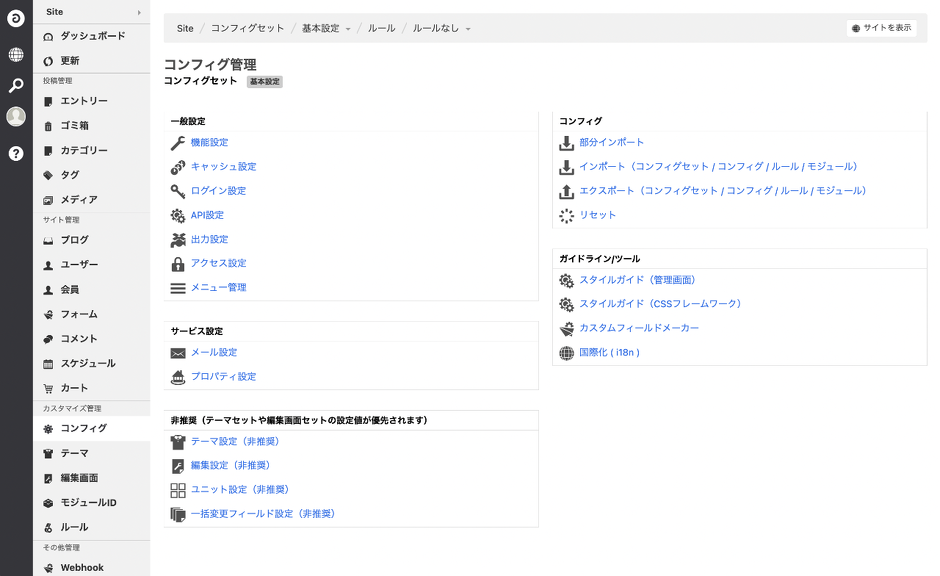Image resolution: width=940 pixels, height=576 pixels.
Task: Open the カスタムフィールドメーカー link
Action: (x=639, y=328)
